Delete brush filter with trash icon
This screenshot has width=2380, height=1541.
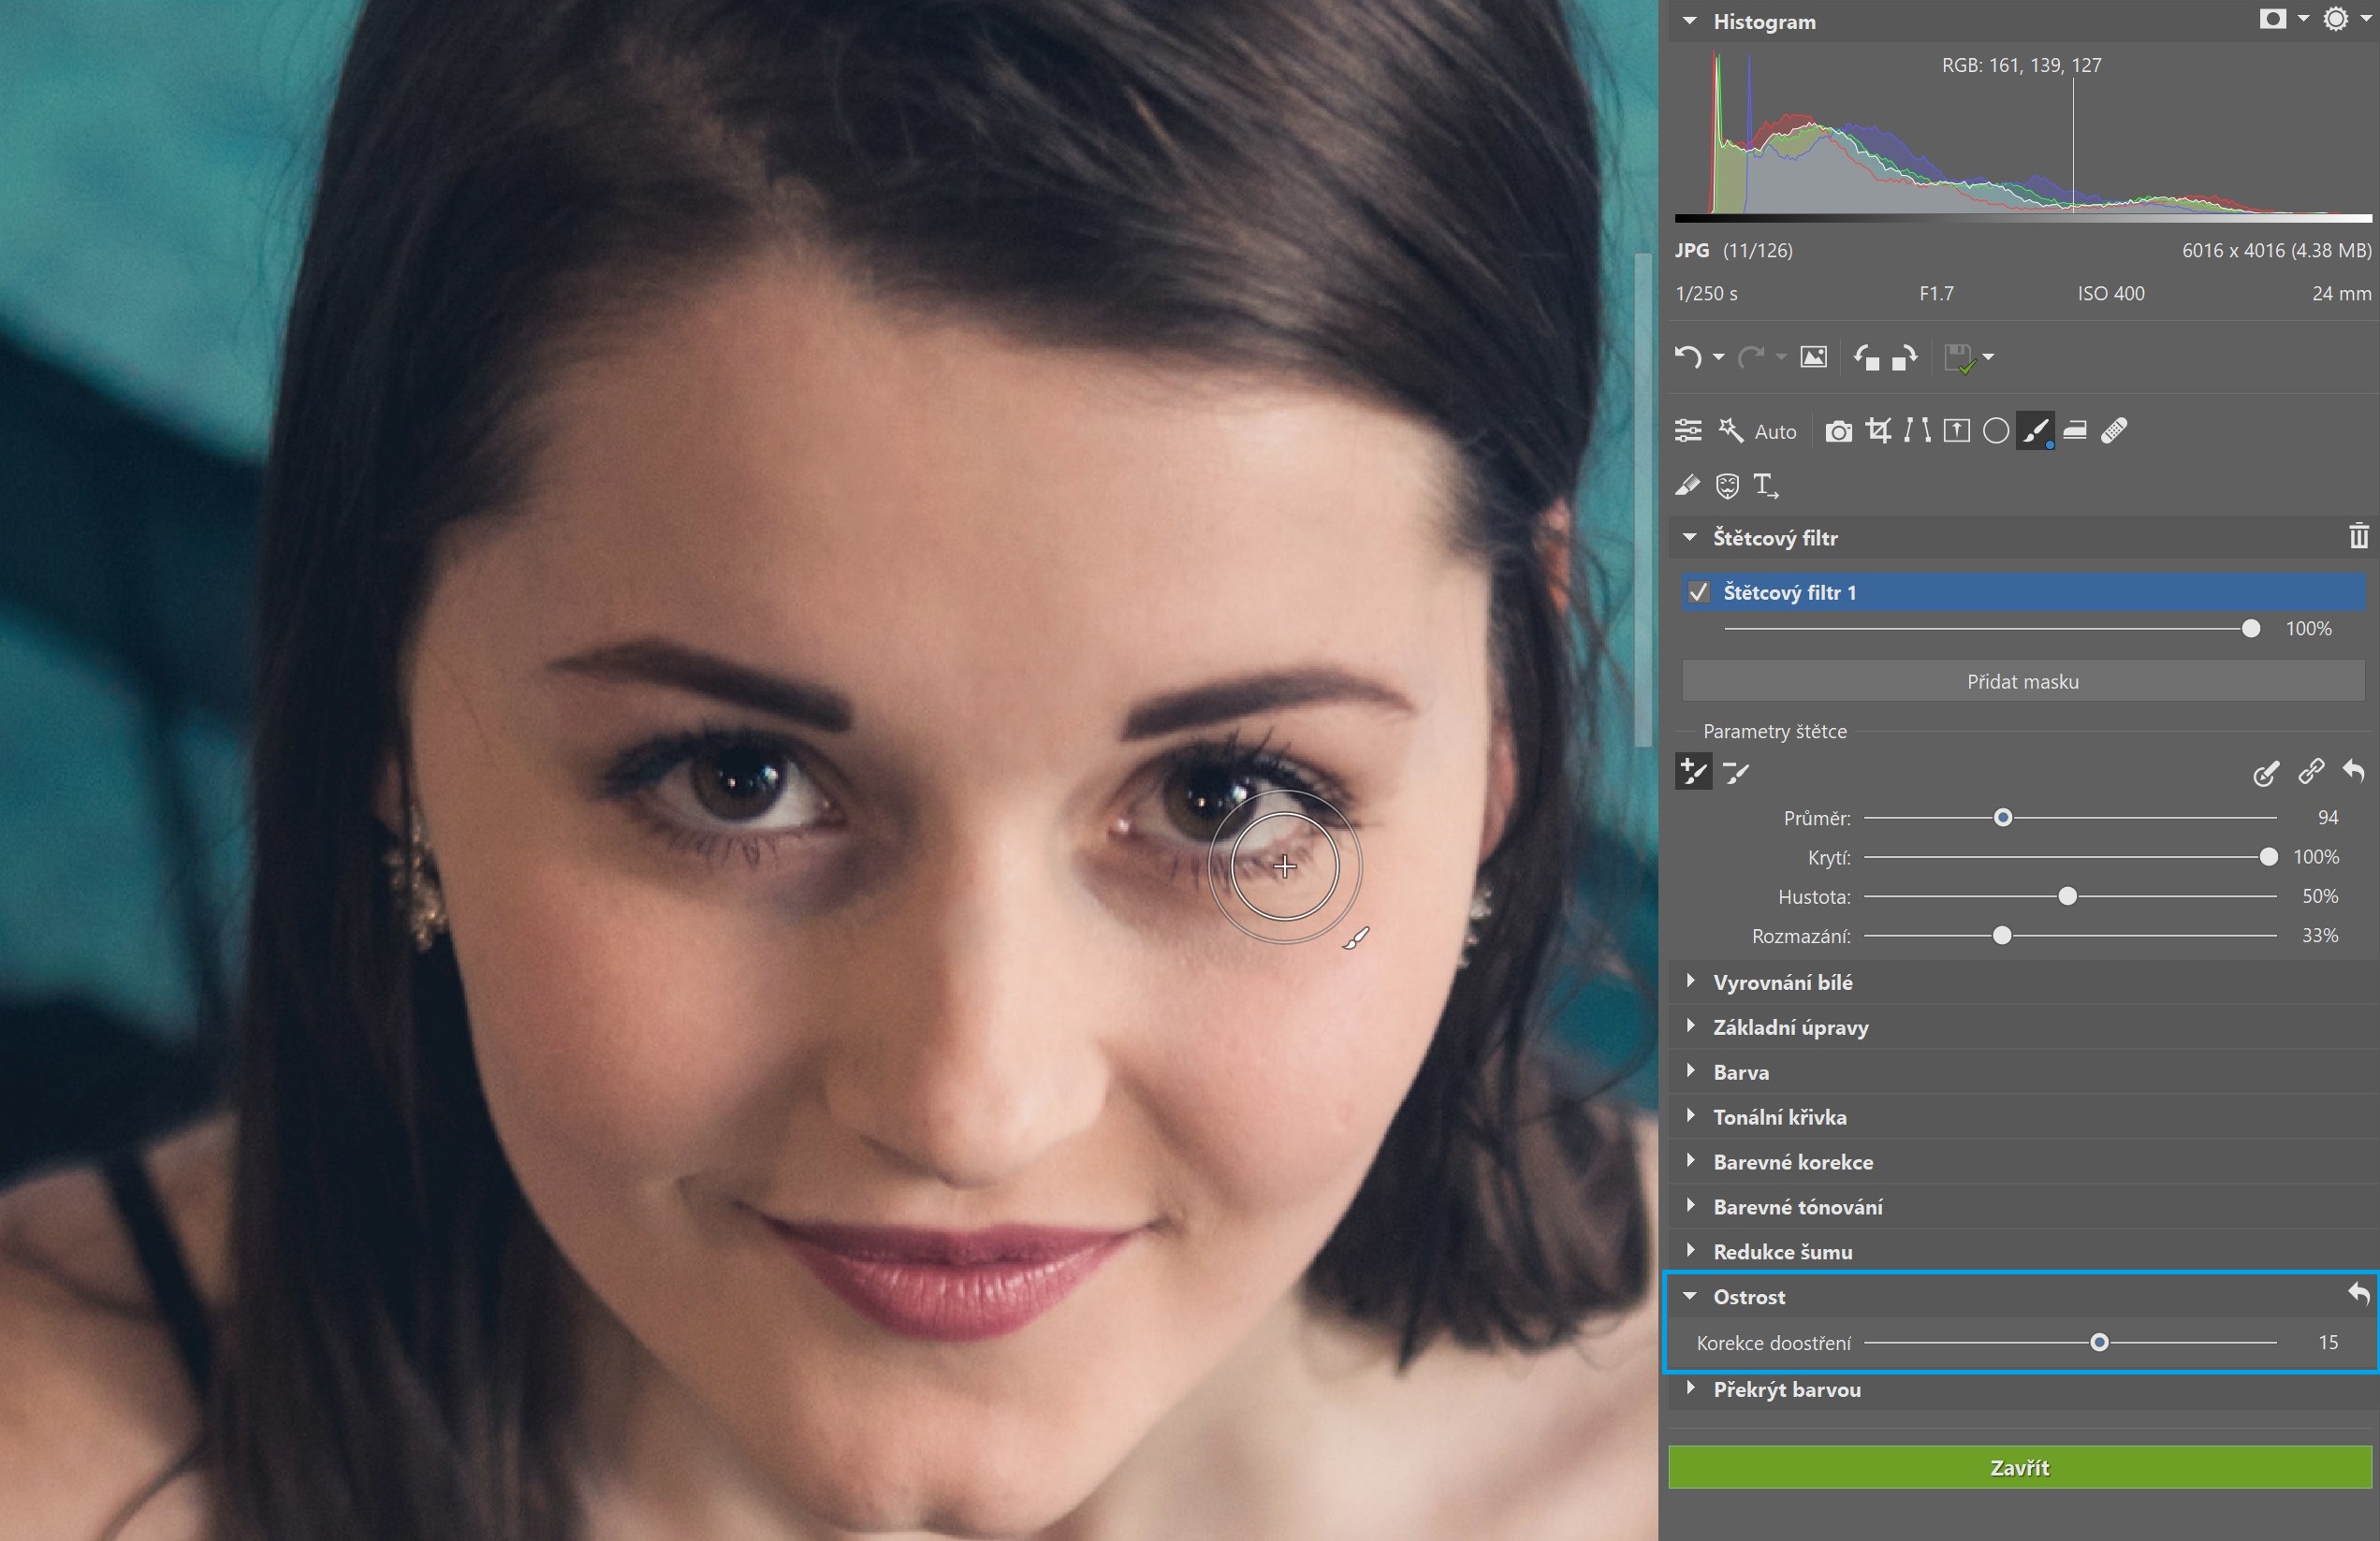[x=2358, y=537]
